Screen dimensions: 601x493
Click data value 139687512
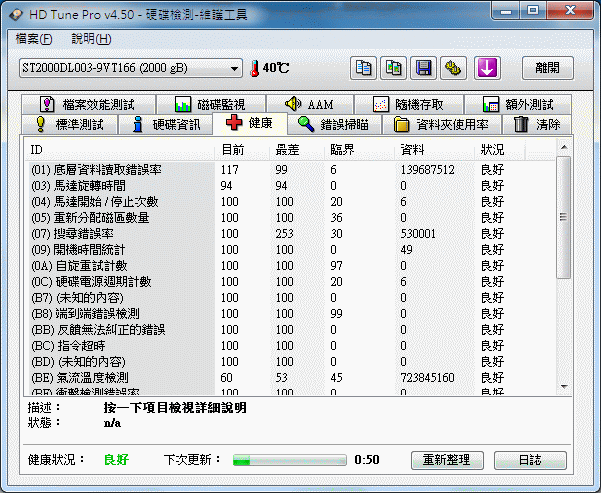click(x=427, y=170)
